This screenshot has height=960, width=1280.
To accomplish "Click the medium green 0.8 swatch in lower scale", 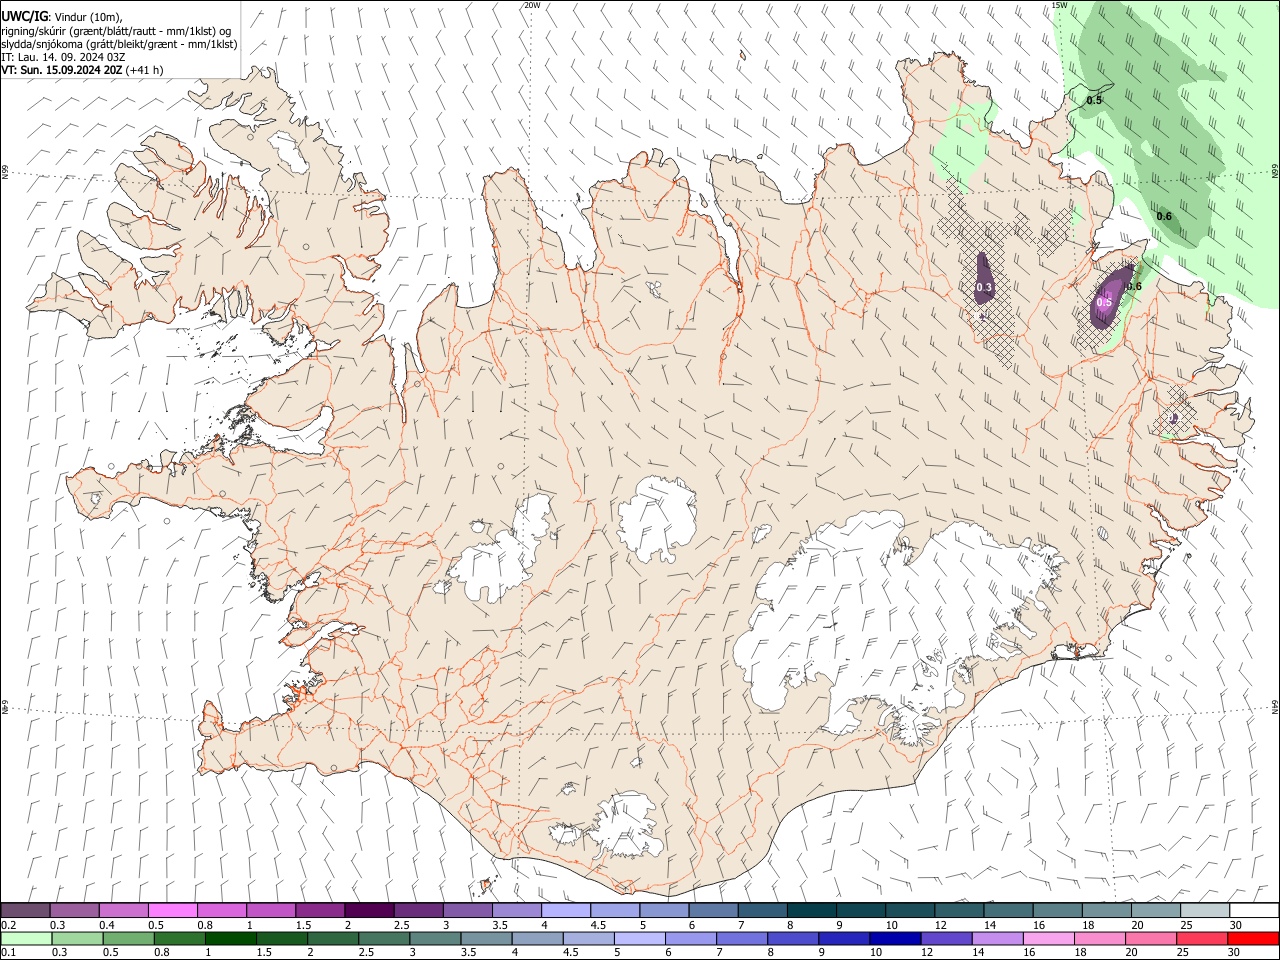I will [x=180, y=939].
